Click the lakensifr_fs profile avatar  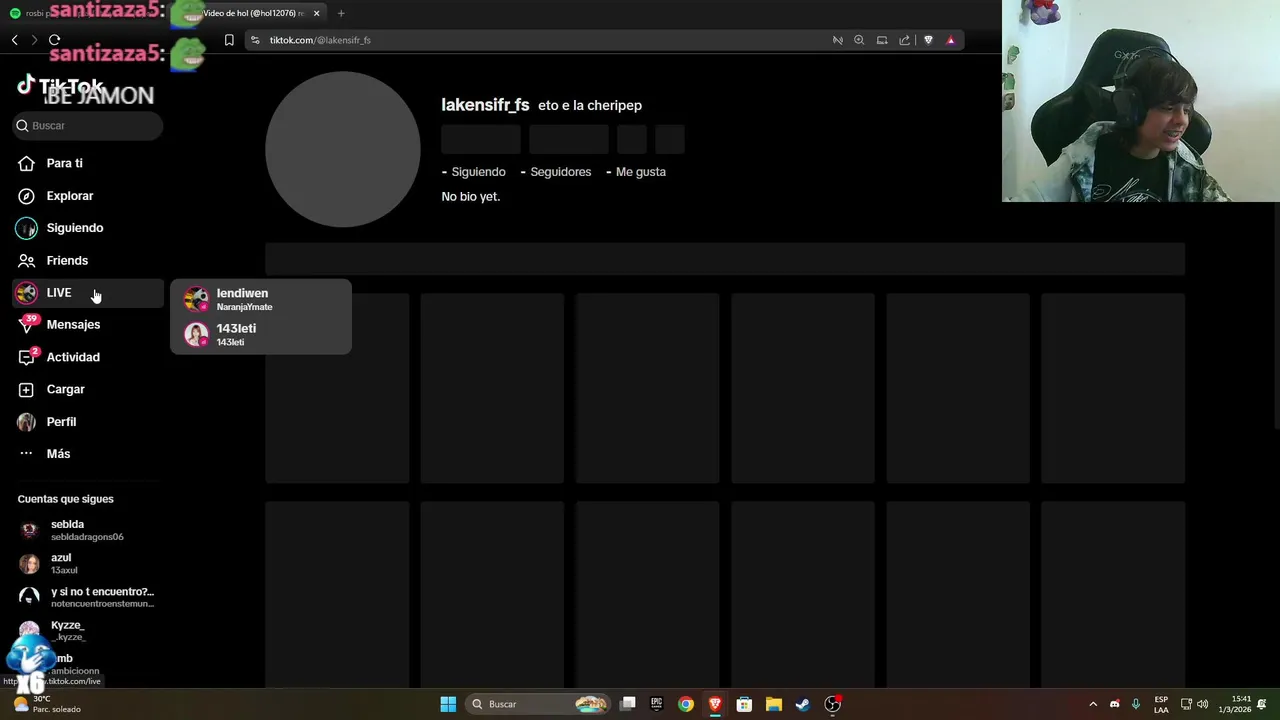(x=343, y=149)
